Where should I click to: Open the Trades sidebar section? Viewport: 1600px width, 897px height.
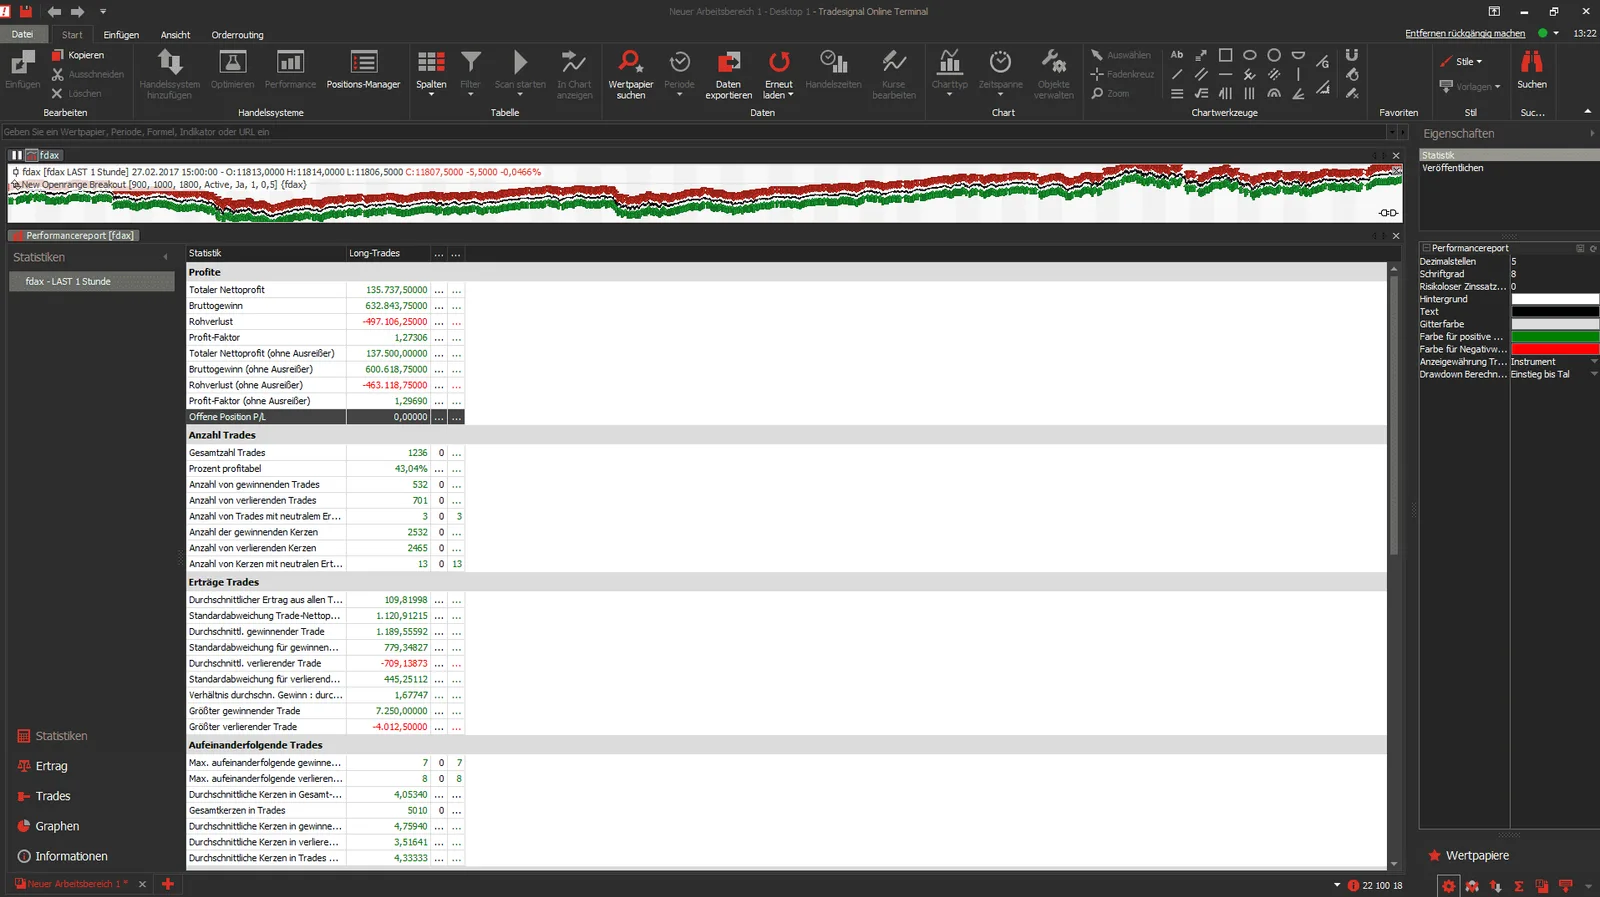click(44, 796)
